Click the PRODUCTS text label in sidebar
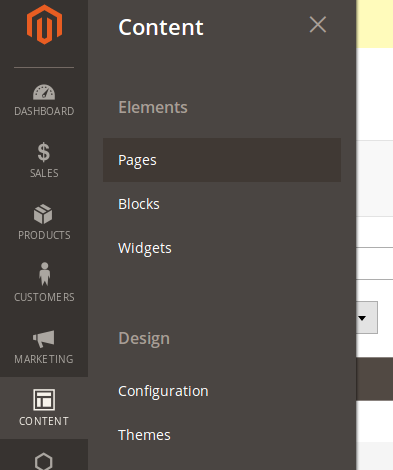This screenshot has height=470, width=393. [x=44, y=235]
